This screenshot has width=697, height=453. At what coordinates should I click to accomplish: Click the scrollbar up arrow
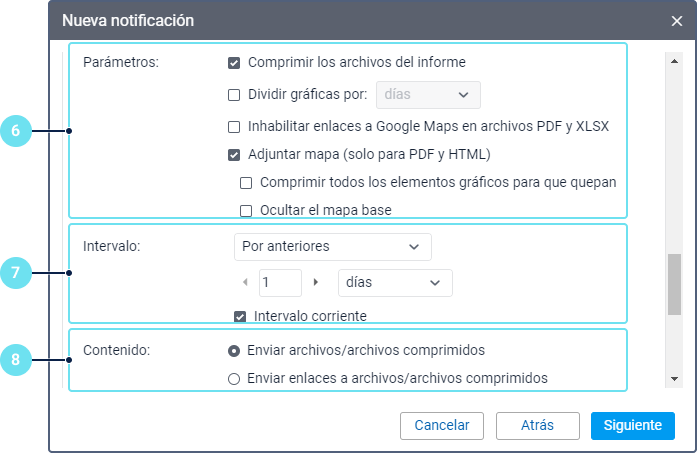674,58
